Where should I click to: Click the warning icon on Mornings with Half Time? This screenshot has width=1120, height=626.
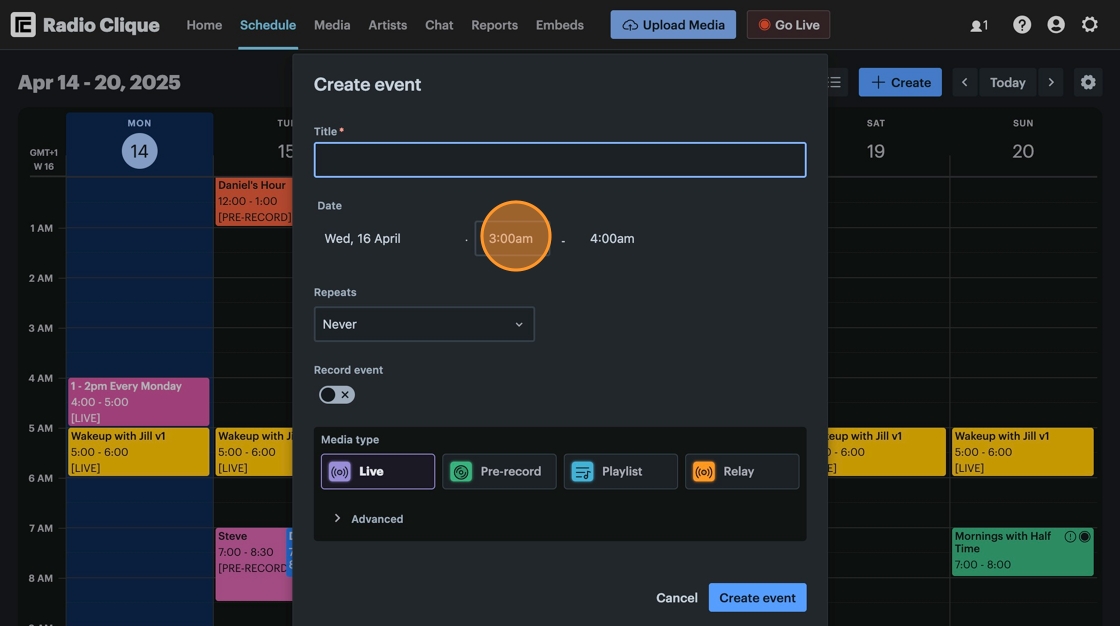click(x=1070, y=537)
